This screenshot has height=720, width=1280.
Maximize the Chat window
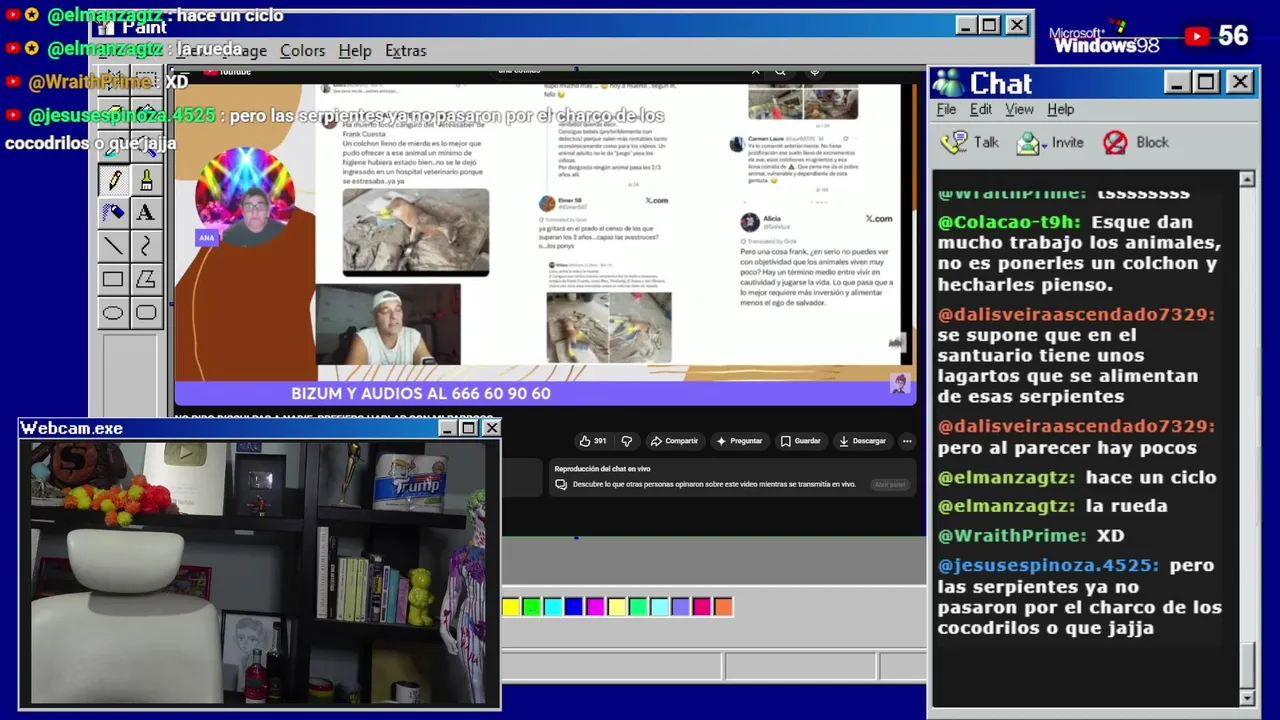[1207, 82]
